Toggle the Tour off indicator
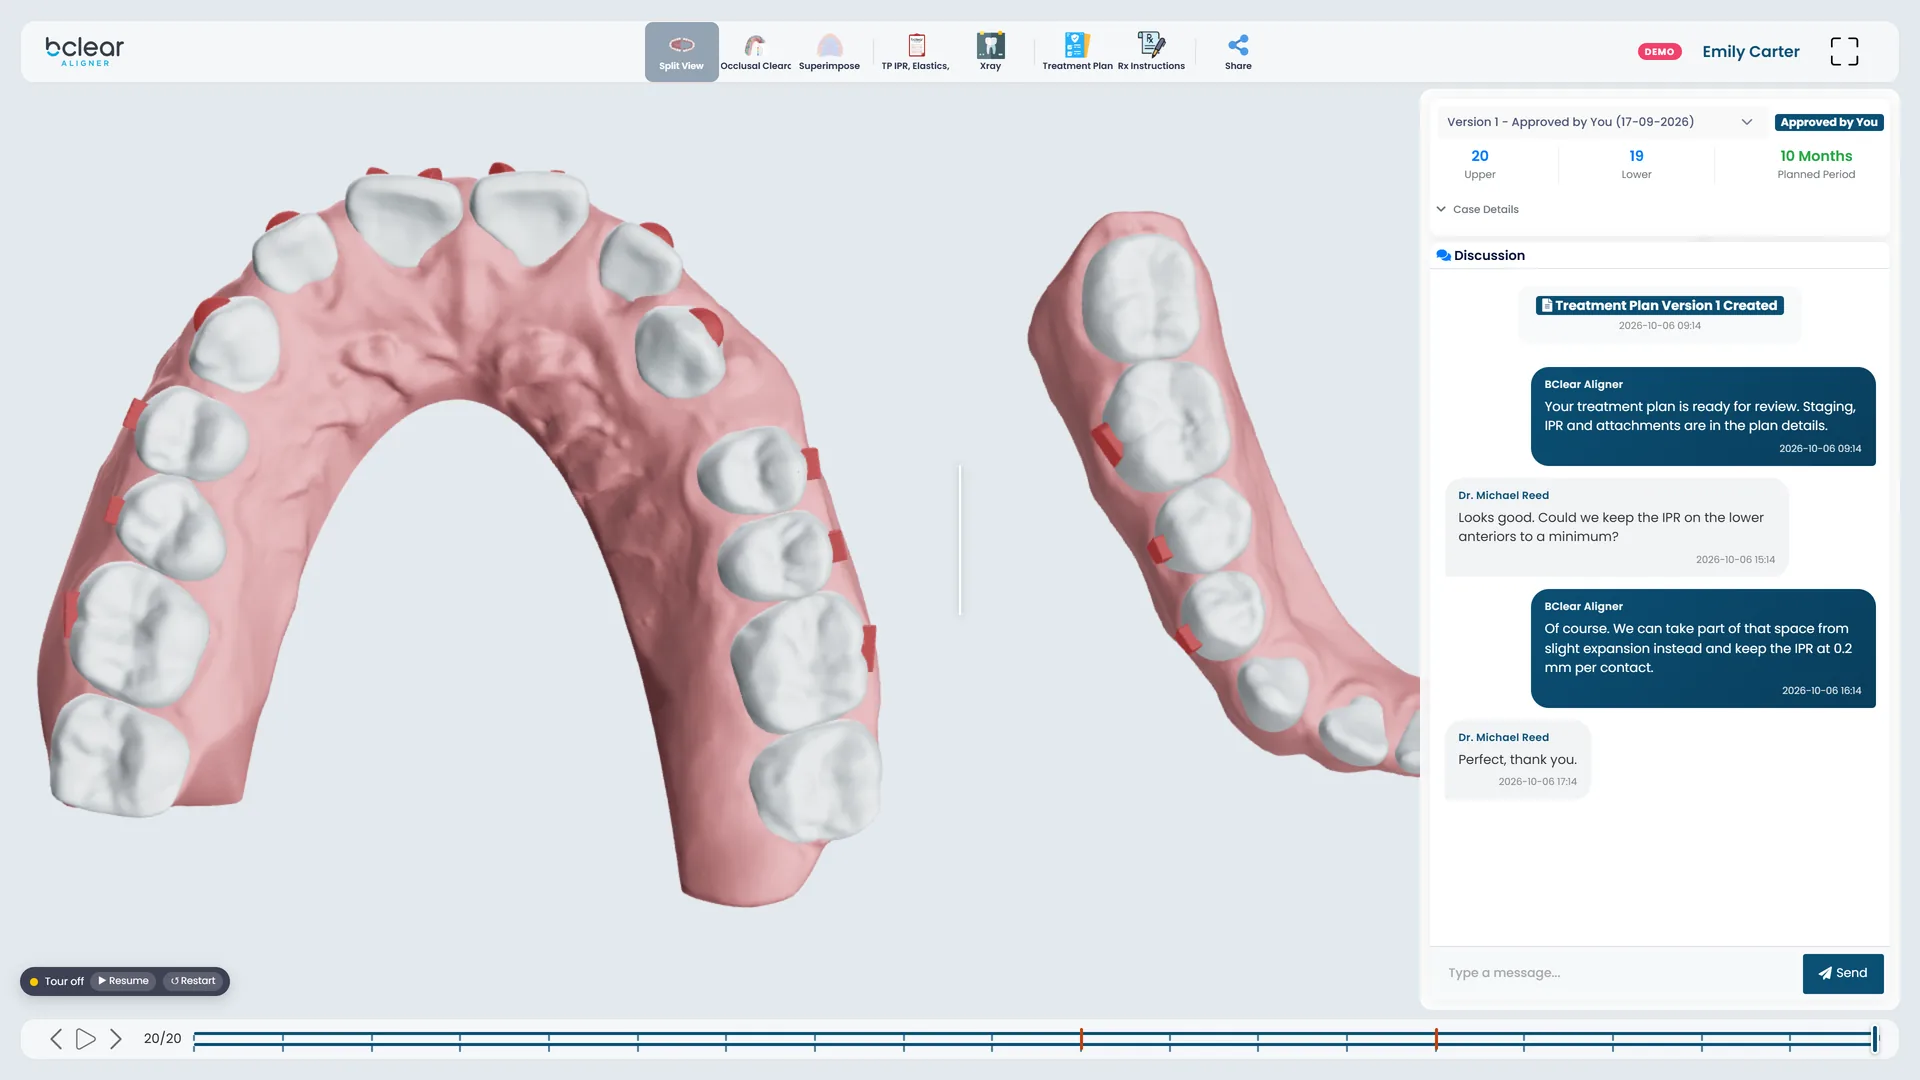Screen dimensions: 1920x1080 coord(57,981)
